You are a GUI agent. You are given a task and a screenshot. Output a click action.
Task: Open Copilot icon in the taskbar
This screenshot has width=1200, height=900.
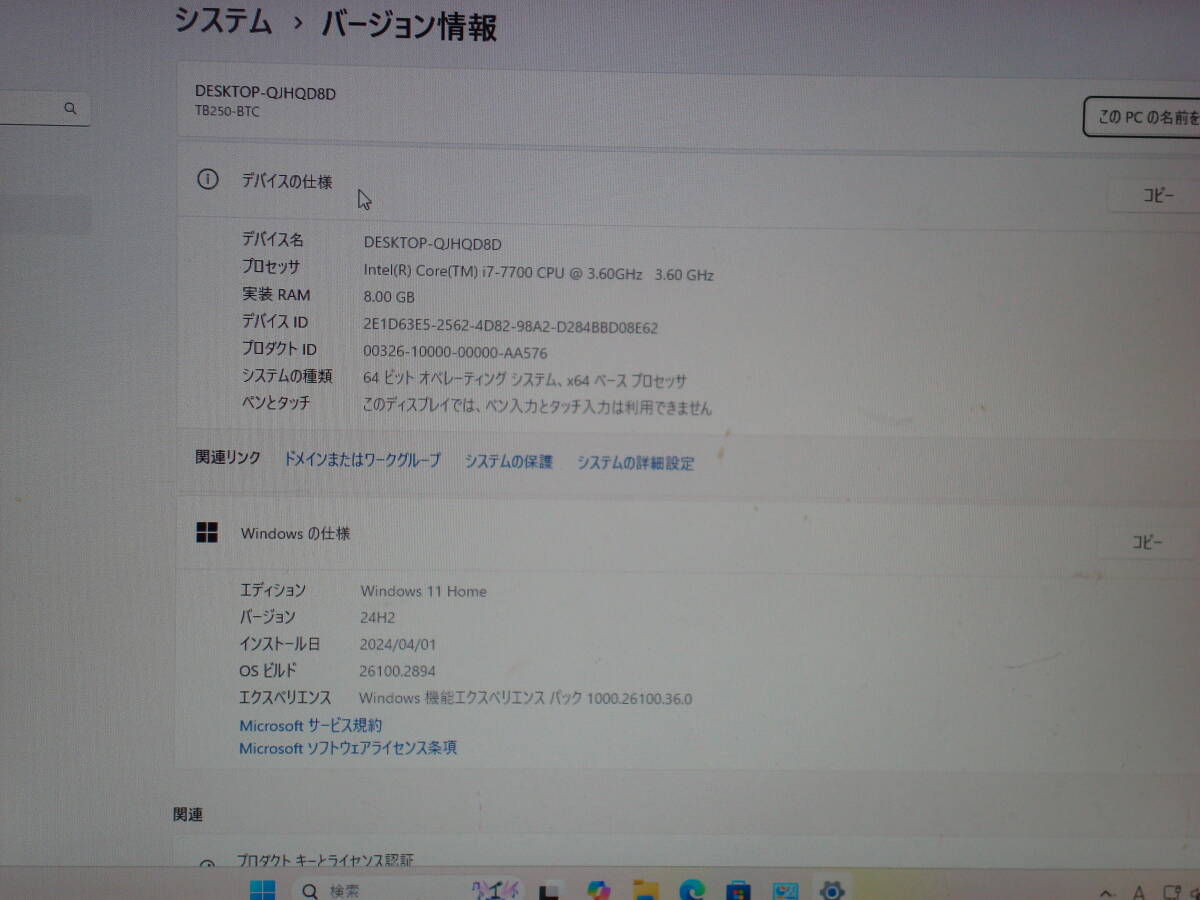tap(599, 890)
